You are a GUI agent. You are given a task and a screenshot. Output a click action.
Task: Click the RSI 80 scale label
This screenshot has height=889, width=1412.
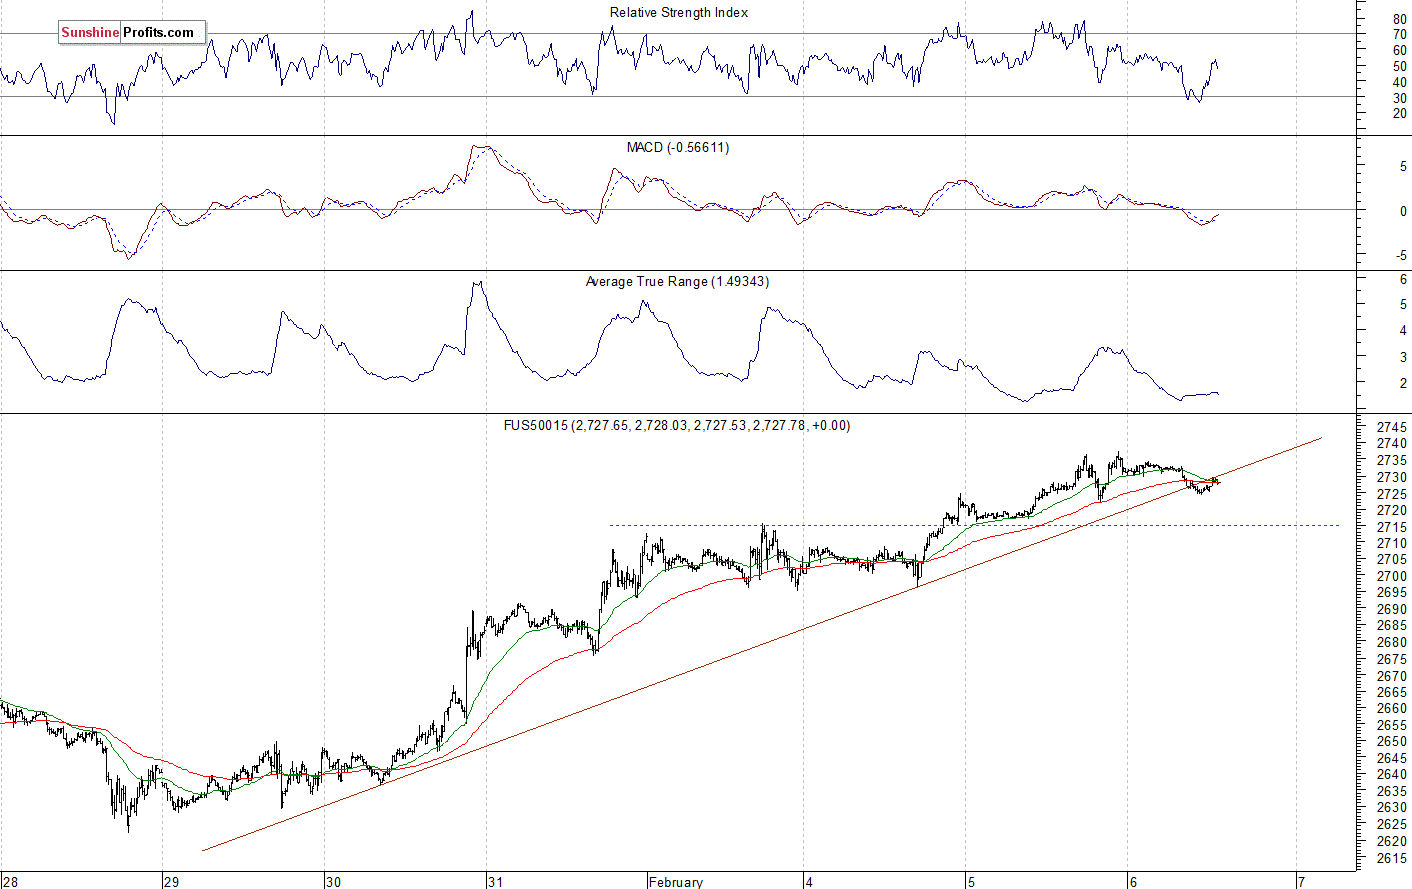tap(1400, 20)
